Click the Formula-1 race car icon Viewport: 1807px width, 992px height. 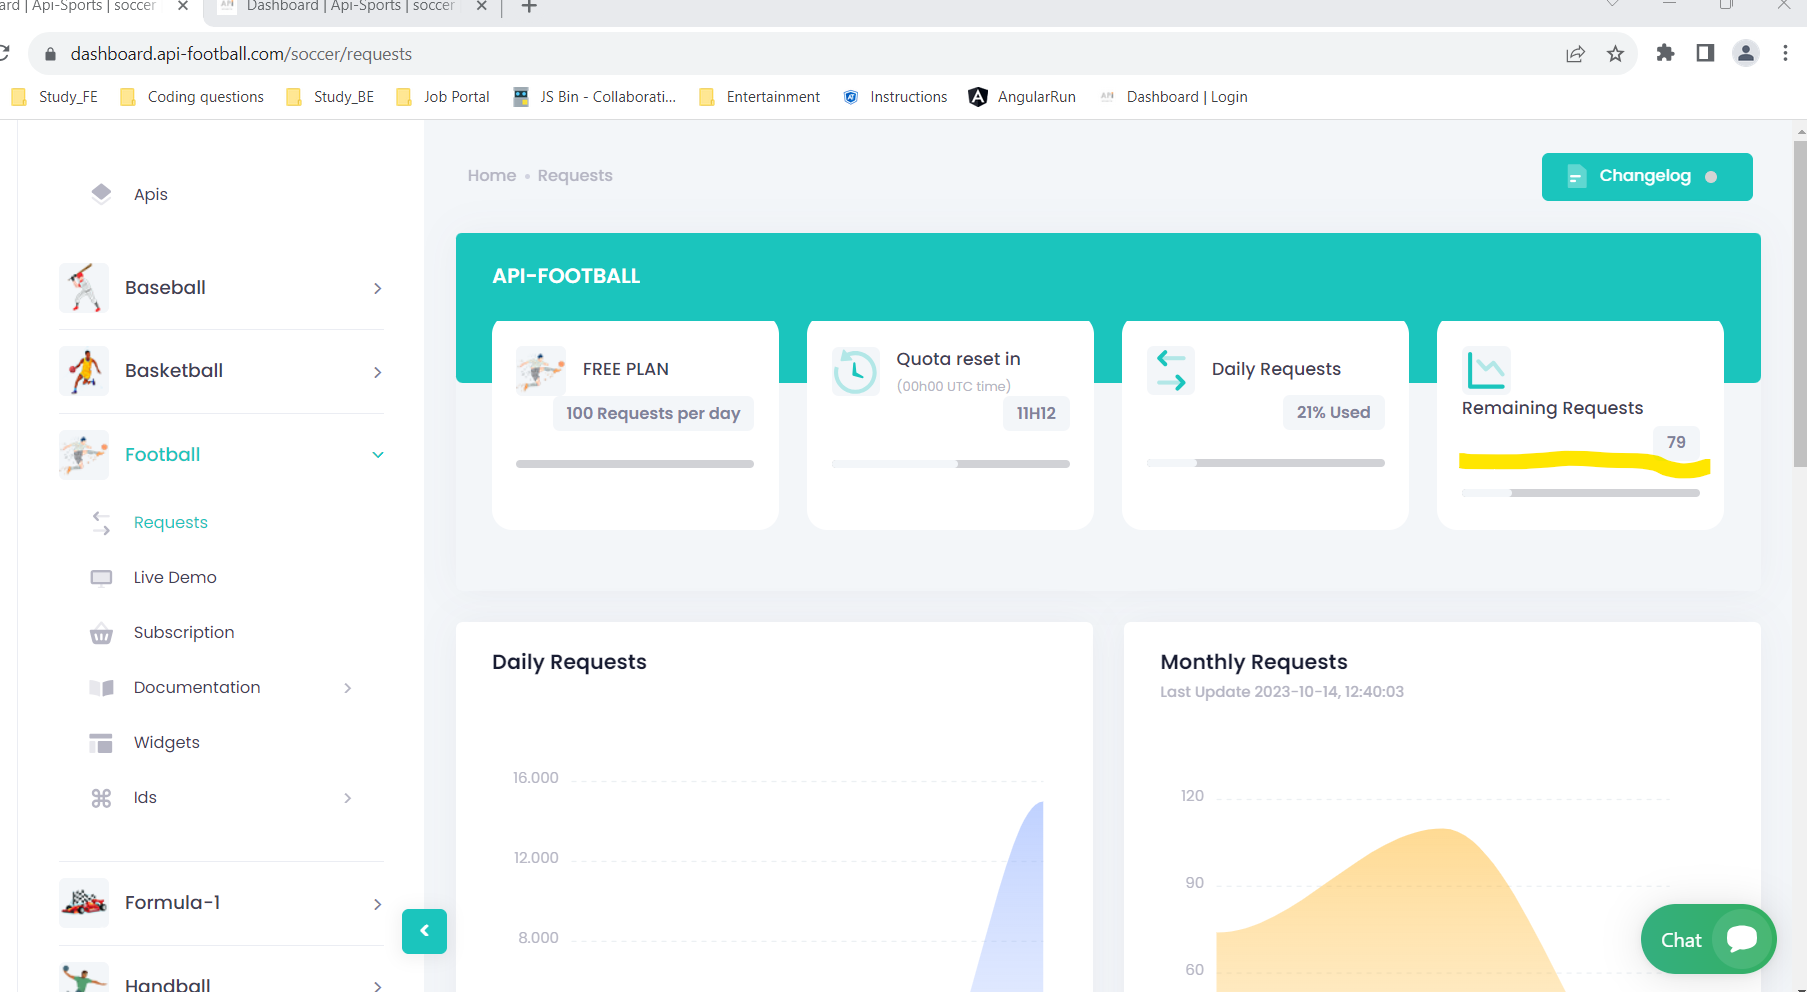pos(84,903)
